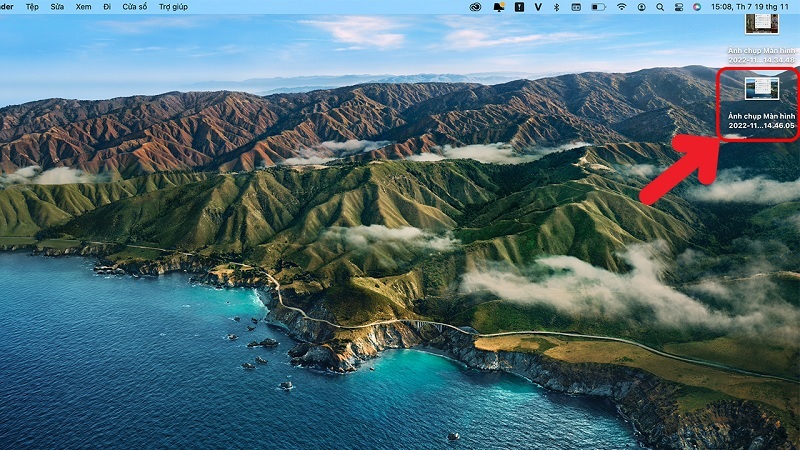Launch Siri from the menu bar

click(697, 6)
